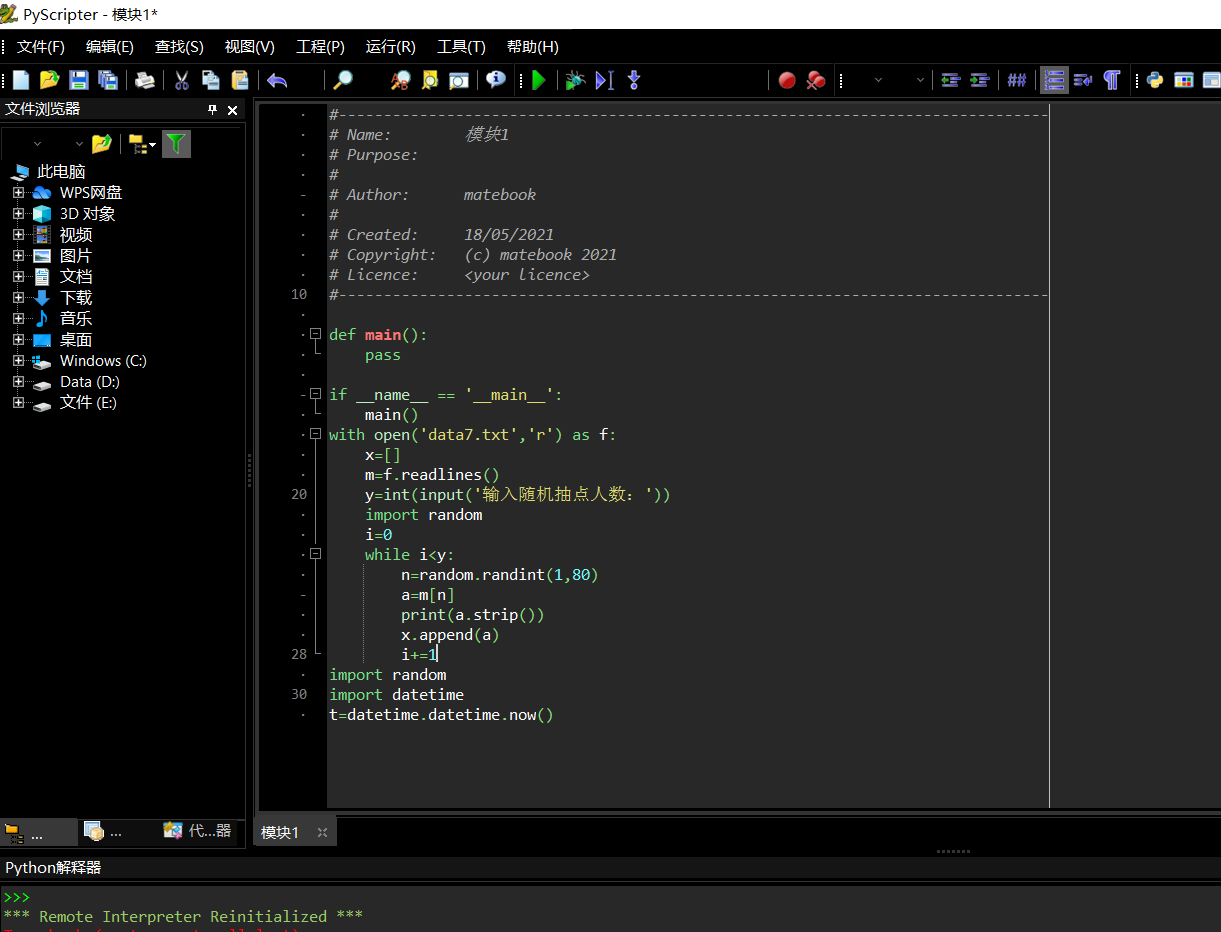Click the Save file floppy icon
The image size is (1221, 932).
pyautogui.click(x=78, y=80)
